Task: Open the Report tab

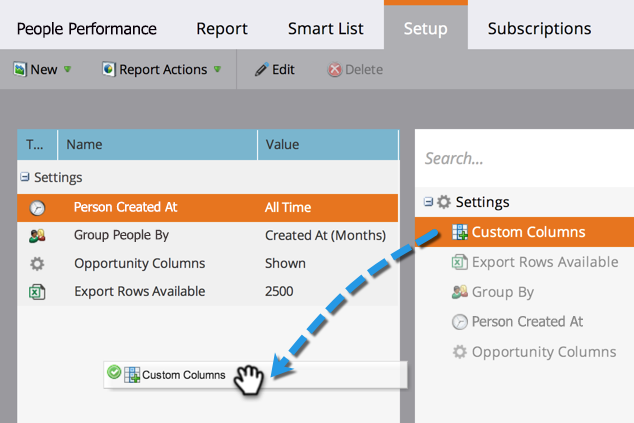Action: click(x=222, y=28)
